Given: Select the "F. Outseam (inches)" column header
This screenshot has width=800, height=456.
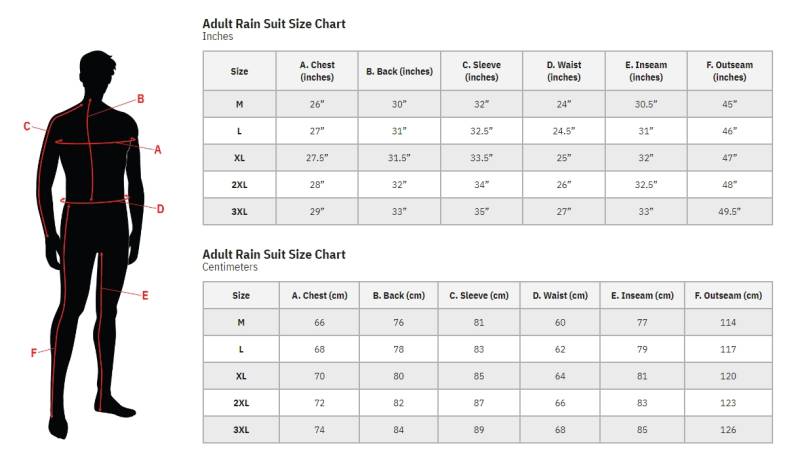Looking at the screenshot, I should [x=729, y=71].
